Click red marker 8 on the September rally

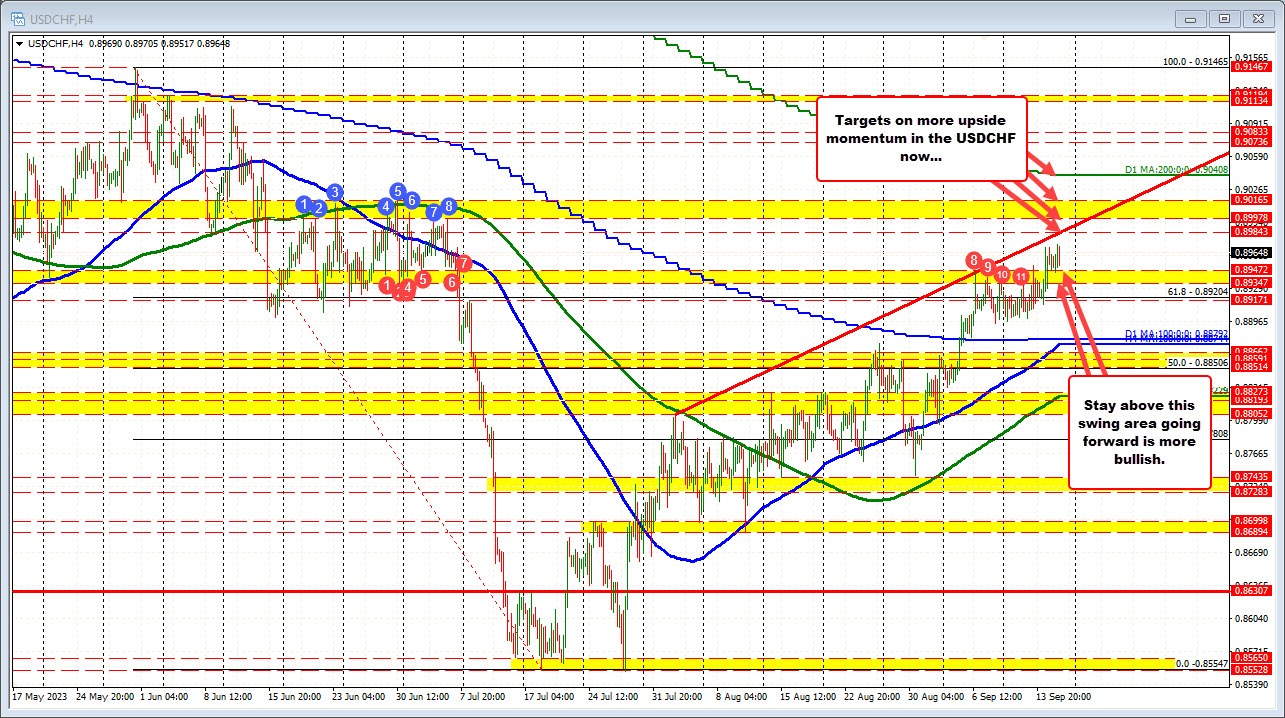(972, 261)
